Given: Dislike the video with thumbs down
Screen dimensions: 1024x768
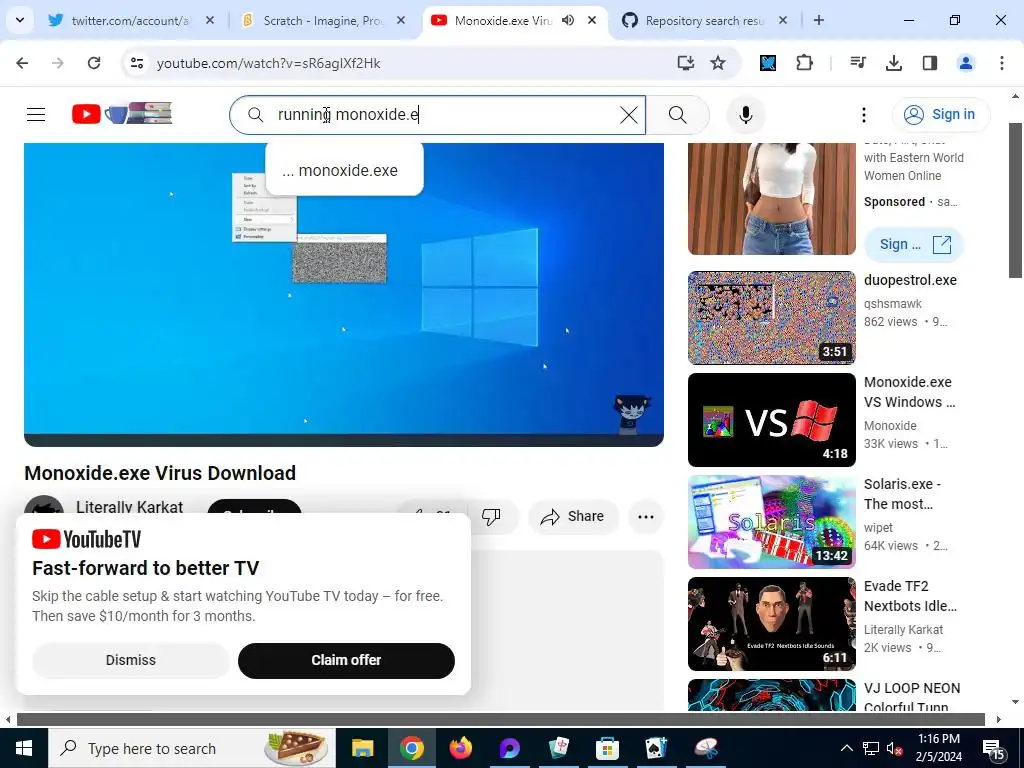Looking at the screenshot, I should [x=491, y=516].
